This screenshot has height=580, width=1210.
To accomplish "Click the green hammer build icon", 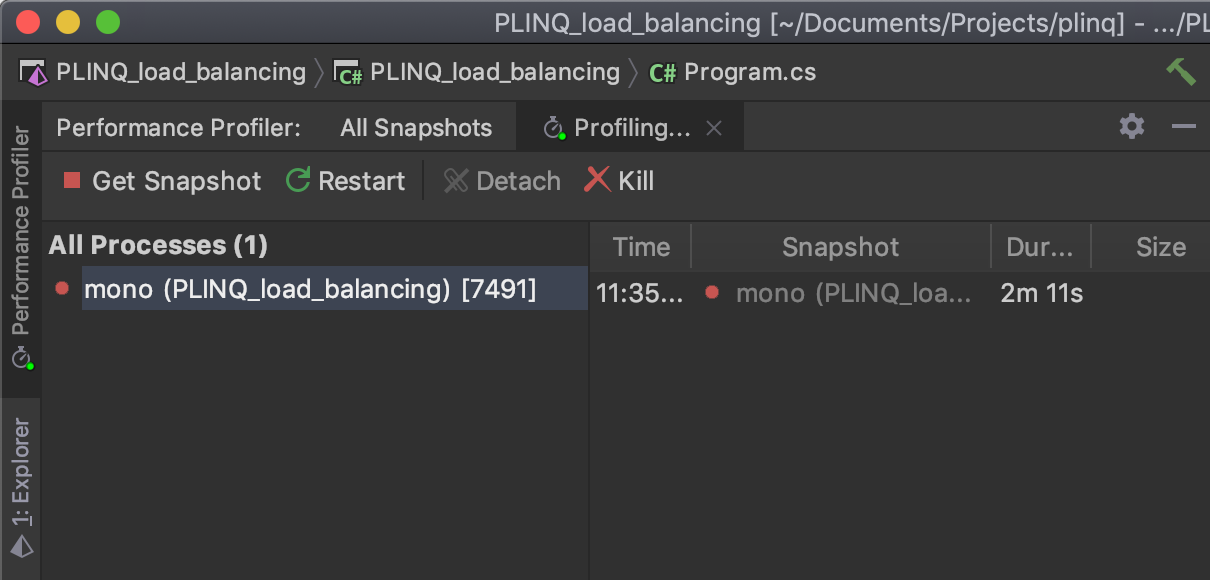I will [x=1181, y=72].
